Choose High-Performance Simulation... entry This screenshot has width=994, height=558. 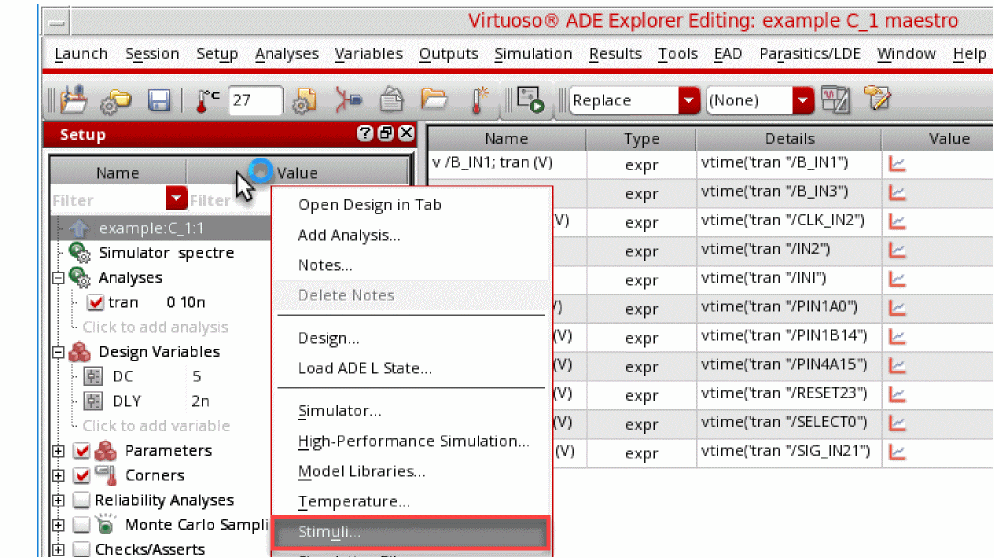click(413, 441)
